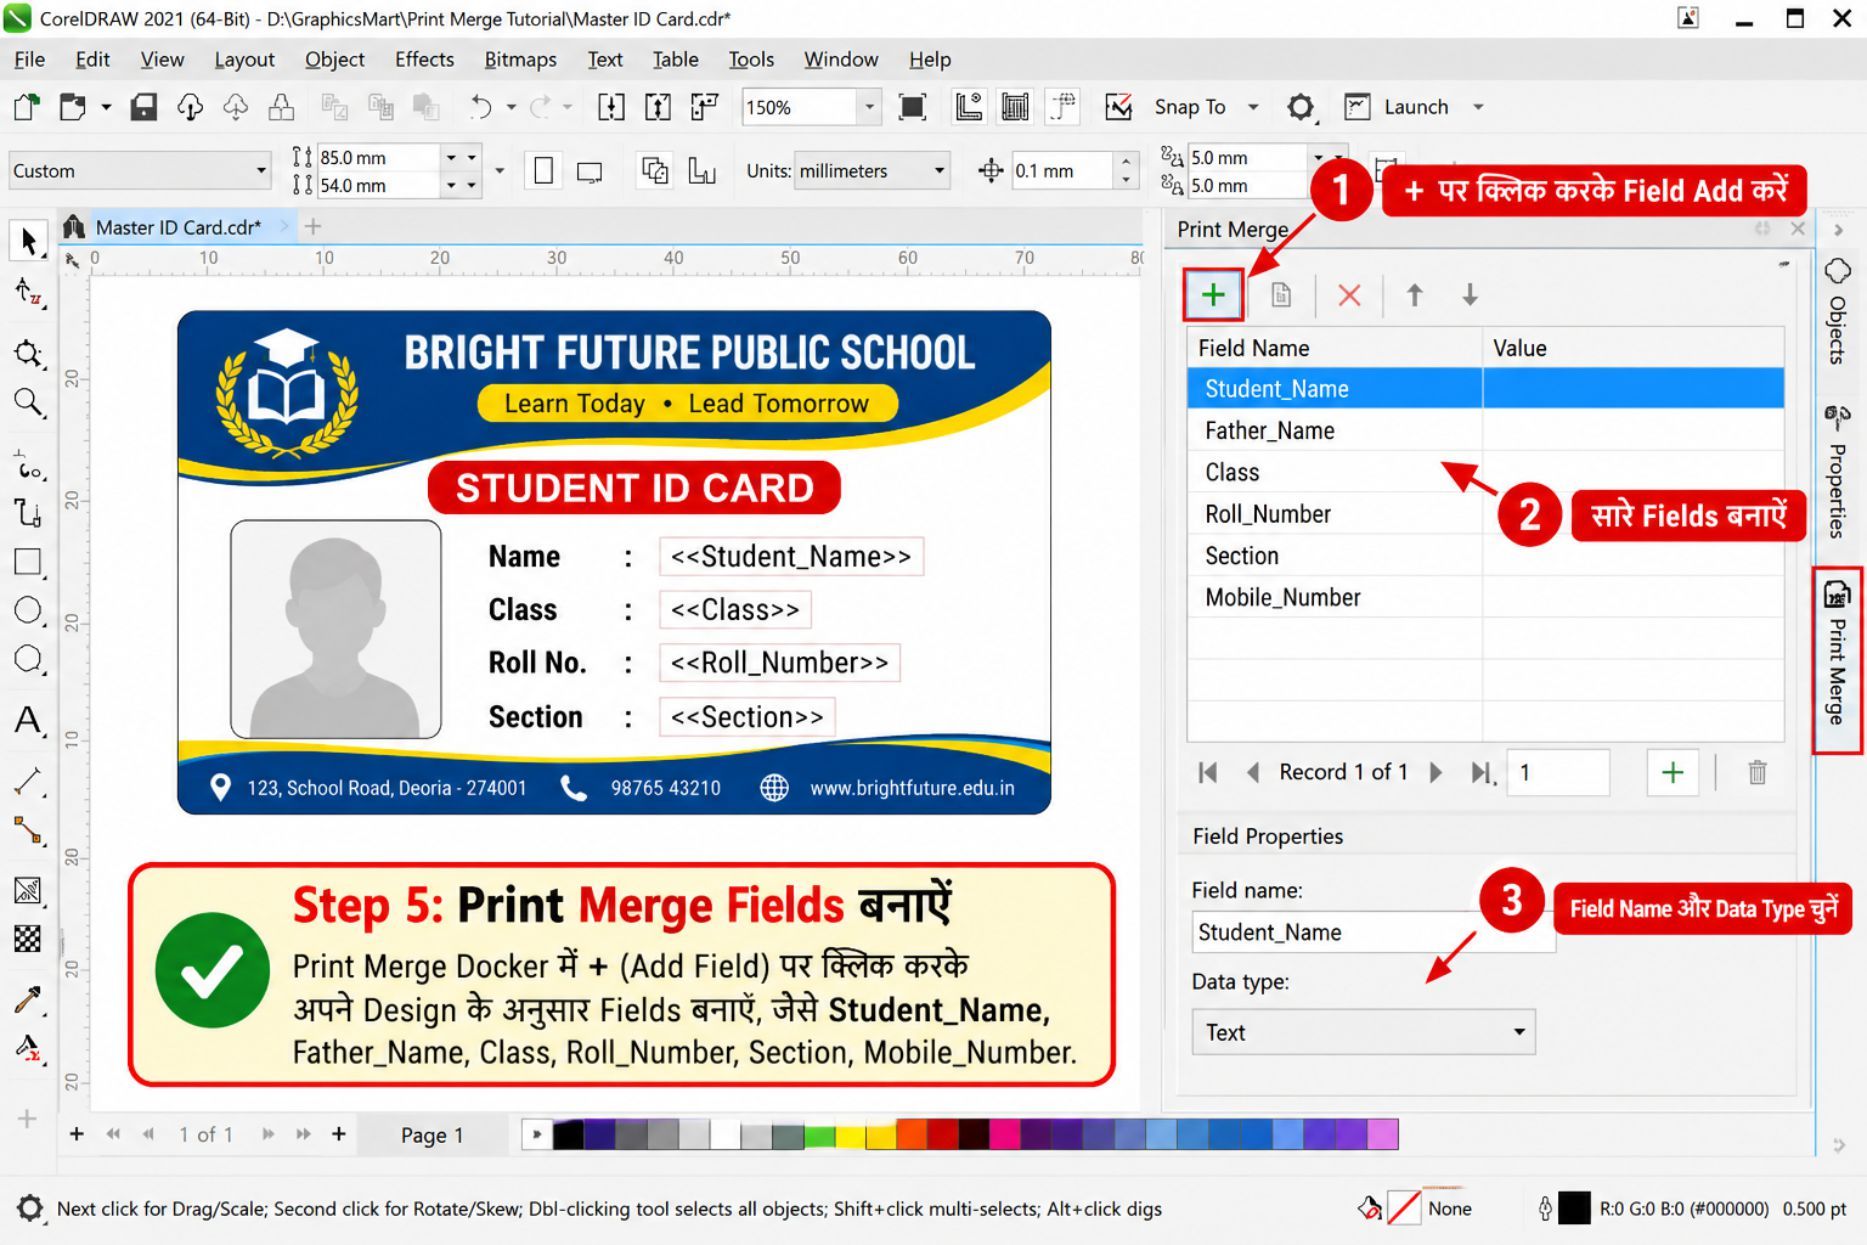Click the New document icon
This screenshot has height=1245, width=1867.
(27, 107)
